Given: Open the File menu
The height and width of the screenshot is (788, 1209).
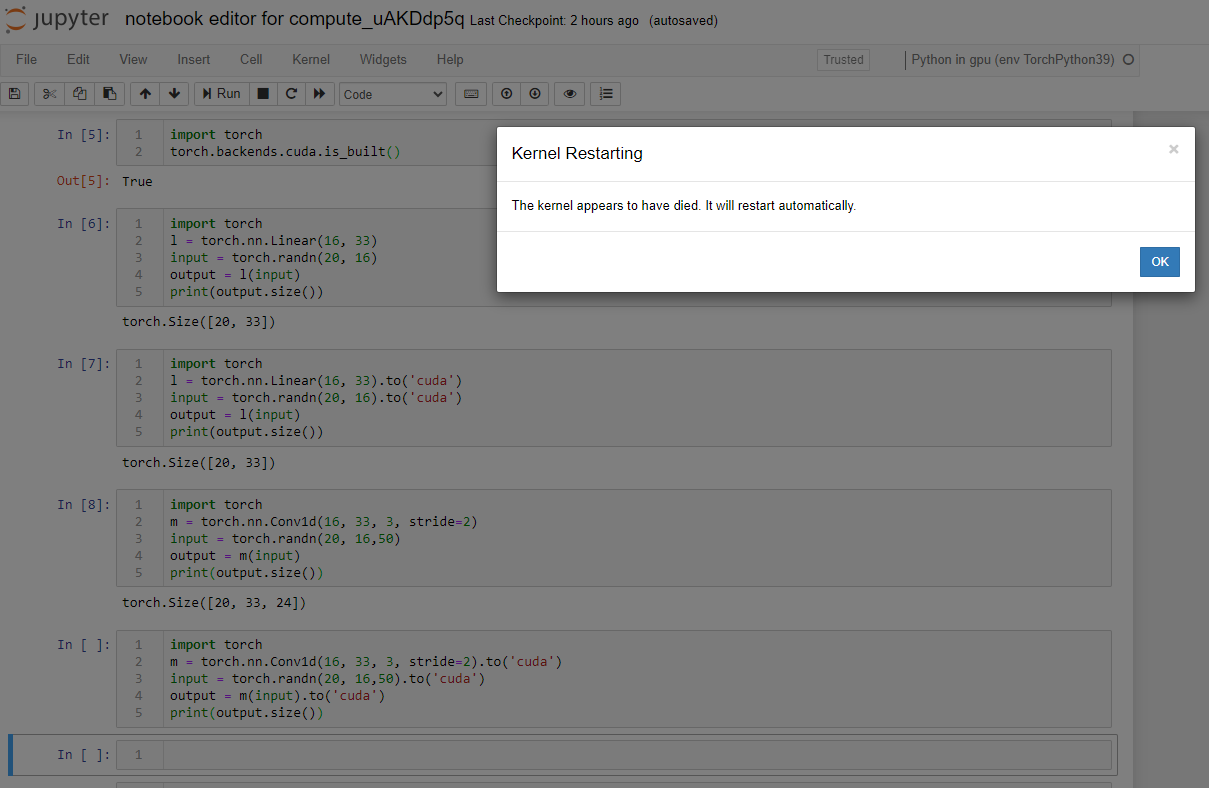Looking at the screenshot, I should point(27,60).
